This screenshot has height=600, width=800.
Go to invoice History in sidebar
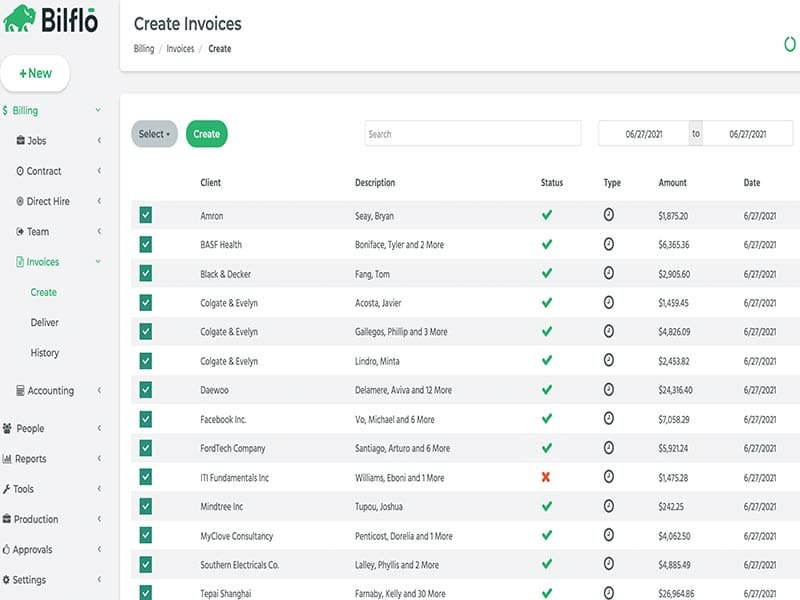point(44,353)
